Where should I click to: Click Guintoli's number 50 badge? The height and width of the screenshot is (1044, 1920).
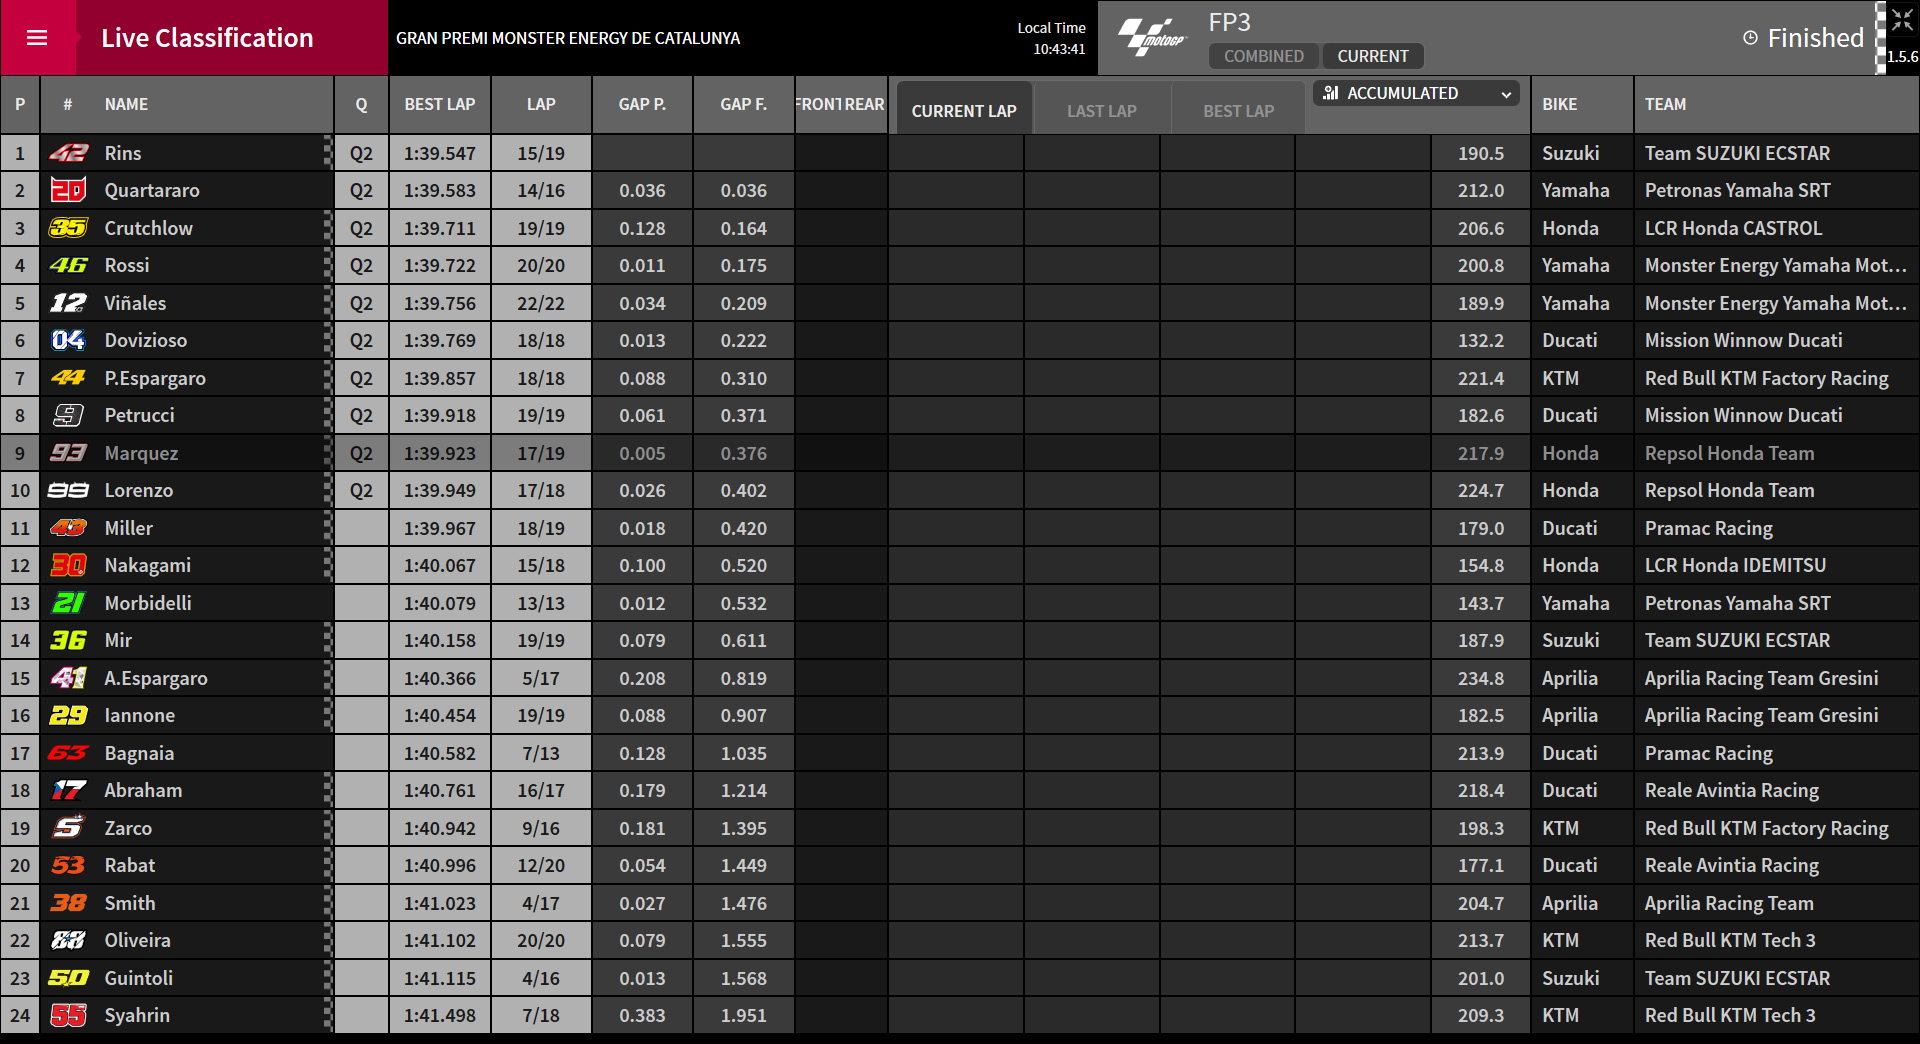pos(69,978)
